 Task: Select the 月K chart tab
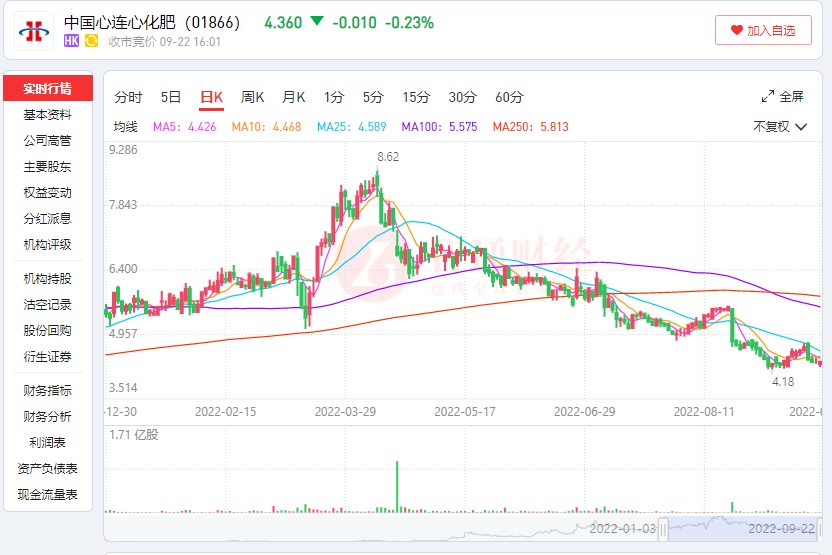[293, 97]
